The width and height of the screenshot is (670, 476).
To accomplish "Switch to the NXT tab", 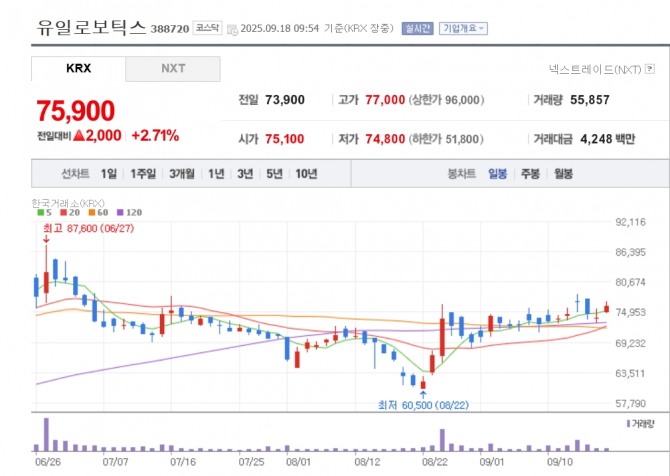I will (173, 68).
